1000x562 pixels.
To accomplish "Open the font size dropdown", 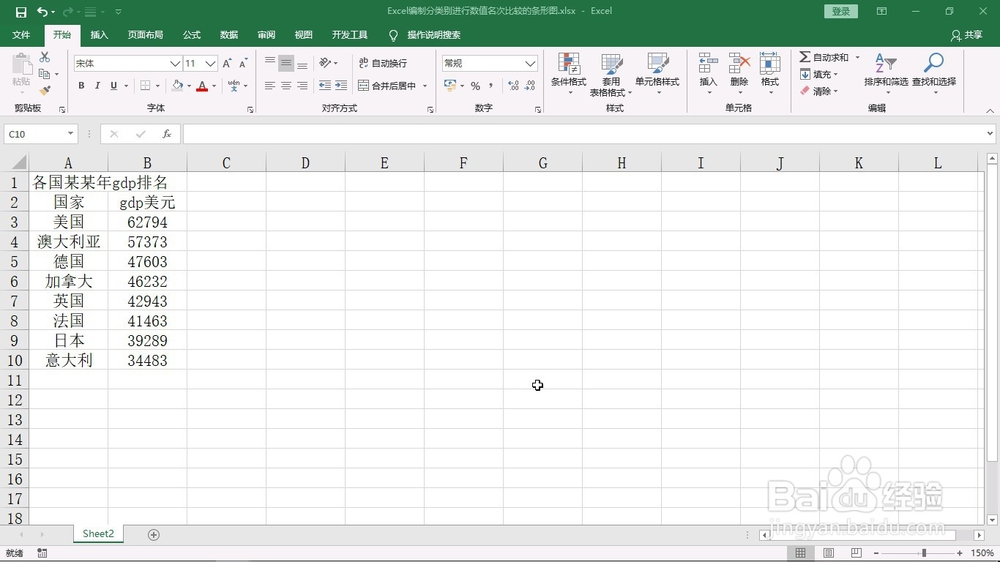I will point(210,63).
